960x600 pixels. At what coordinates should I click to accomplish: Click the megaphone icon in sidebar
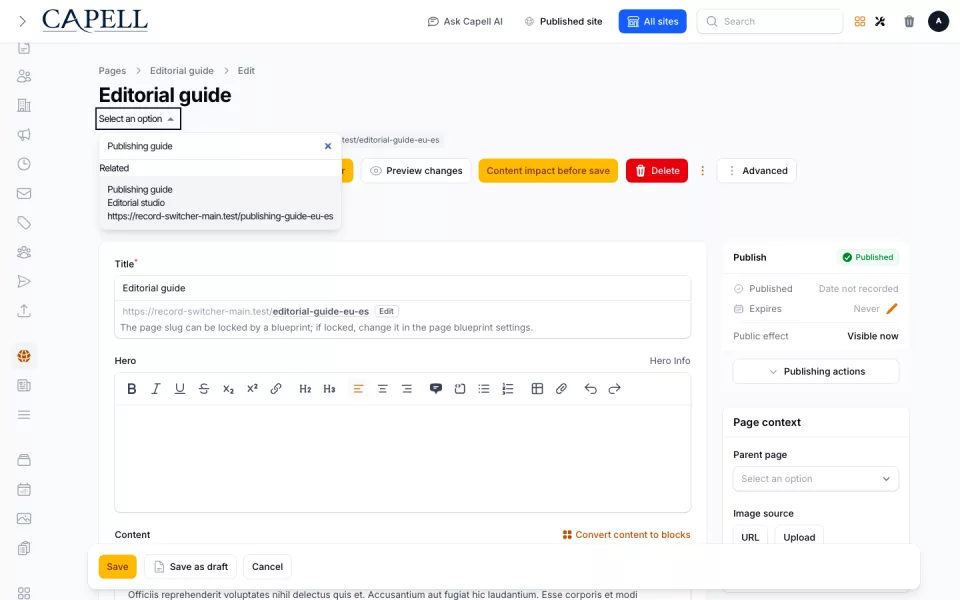click(x=24, y=135)
